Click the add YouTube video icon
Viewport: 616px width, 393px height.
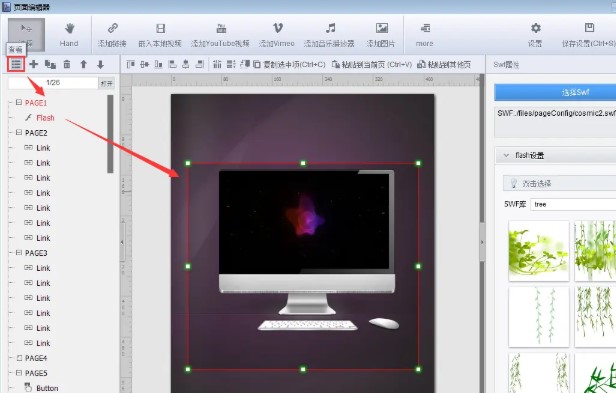[x=221, y=28]
